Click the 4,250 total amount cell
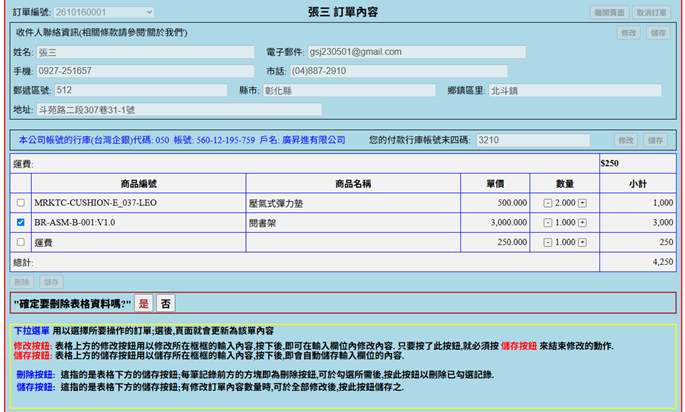 [x=638, y=262]
